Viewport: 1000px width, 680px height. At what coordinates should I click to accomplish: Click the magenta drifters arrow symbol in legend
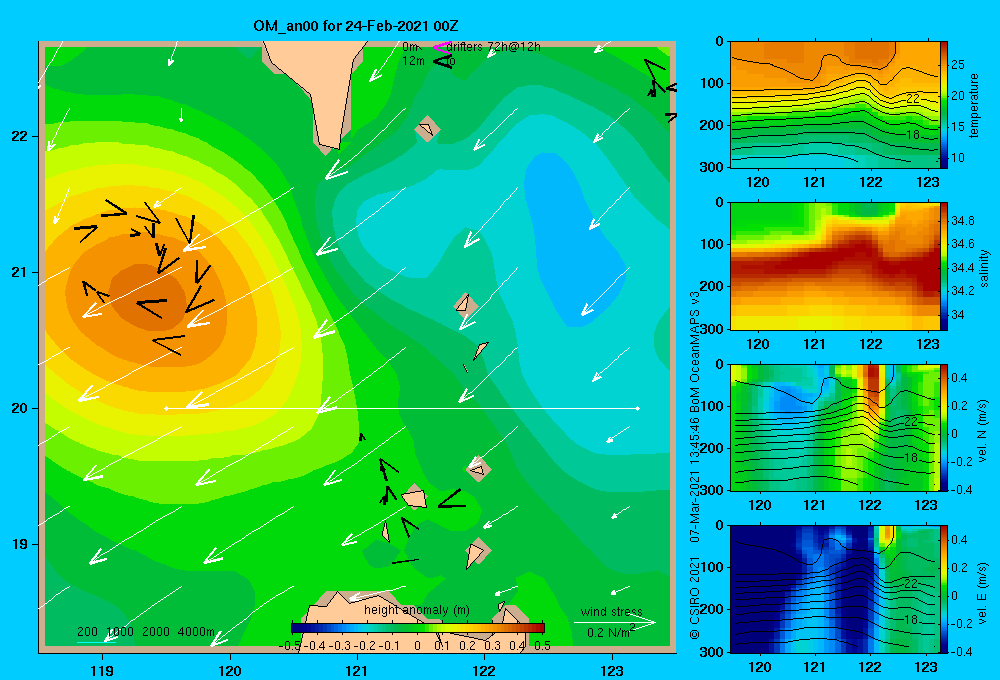point(441,47)
